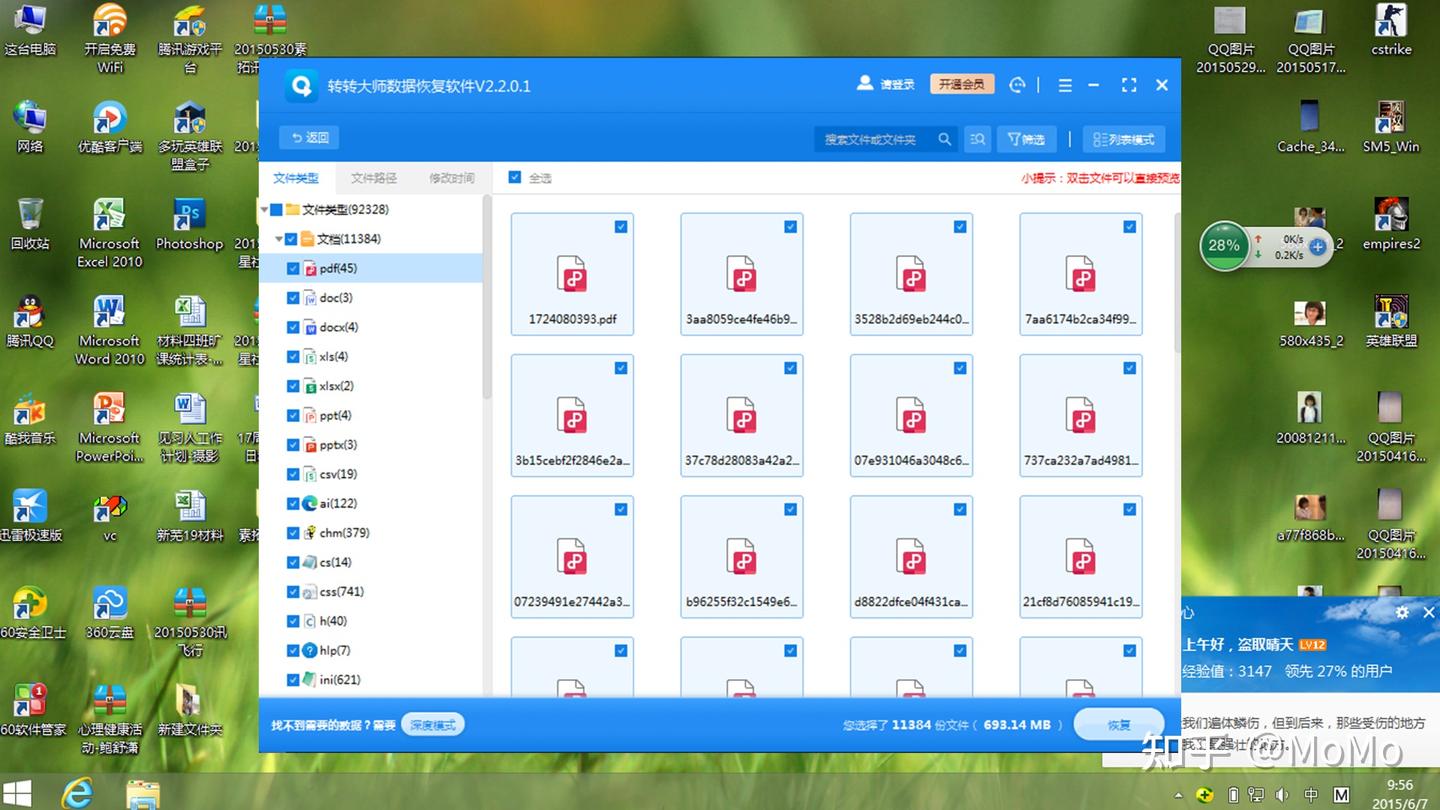The width and height of the screenshot is (1440, 810).
Task: Uncheck the checkbox on 1724080393.pdf thumbnail
Action: coord(621,227)
